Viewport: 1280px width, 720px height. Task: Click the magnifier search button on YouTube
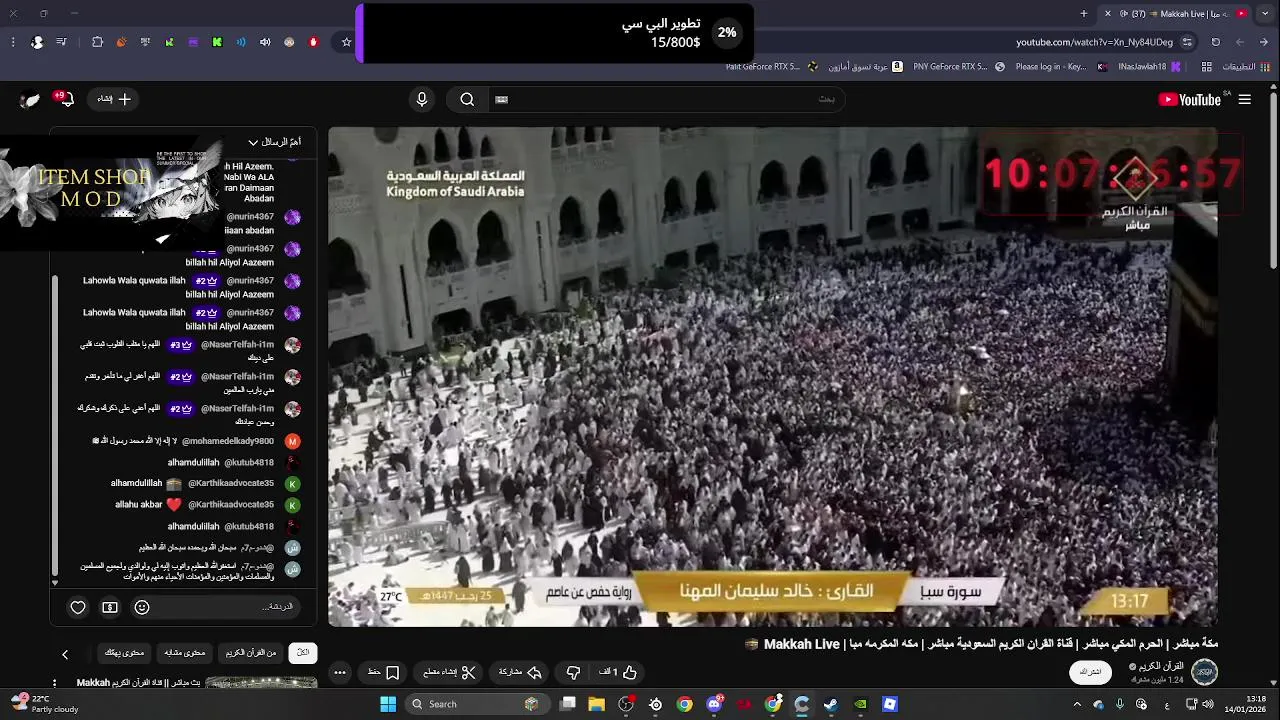point(467,99)
